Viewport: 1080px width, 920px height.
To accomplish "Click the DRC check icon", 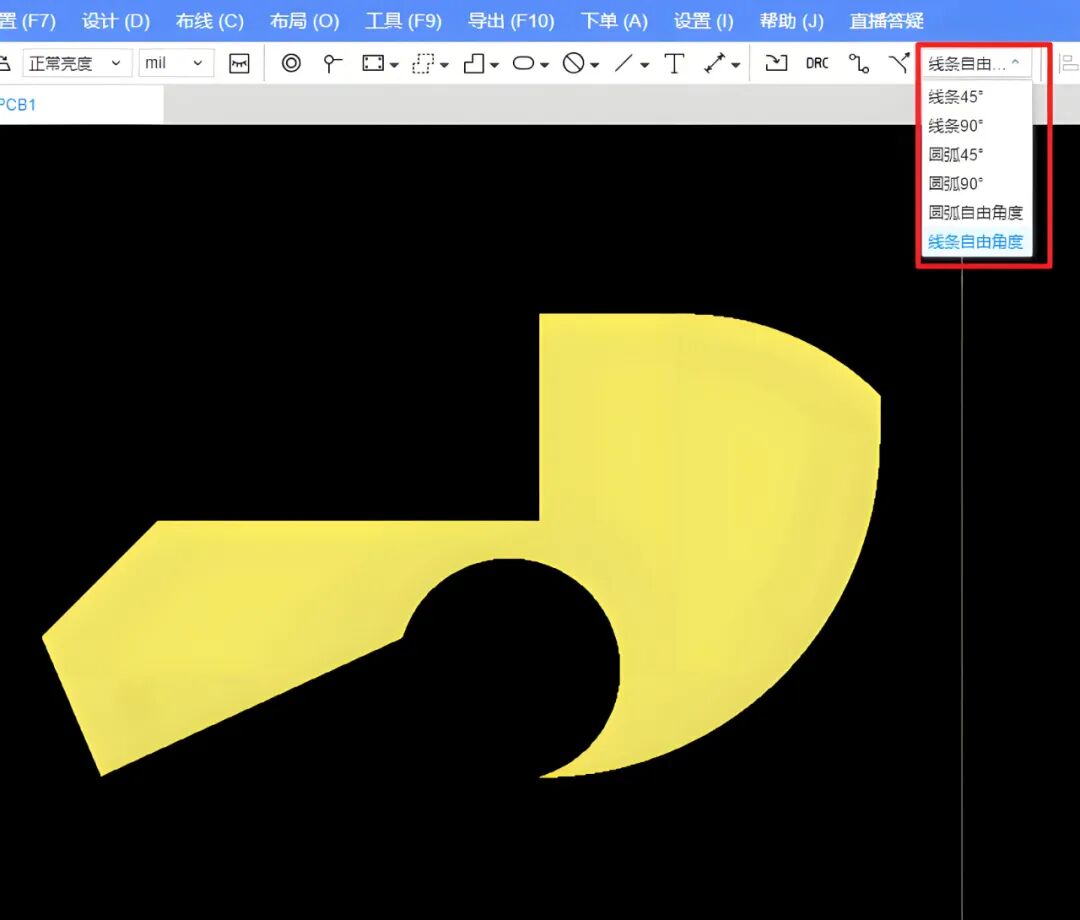I will click(x=817, y=63).
